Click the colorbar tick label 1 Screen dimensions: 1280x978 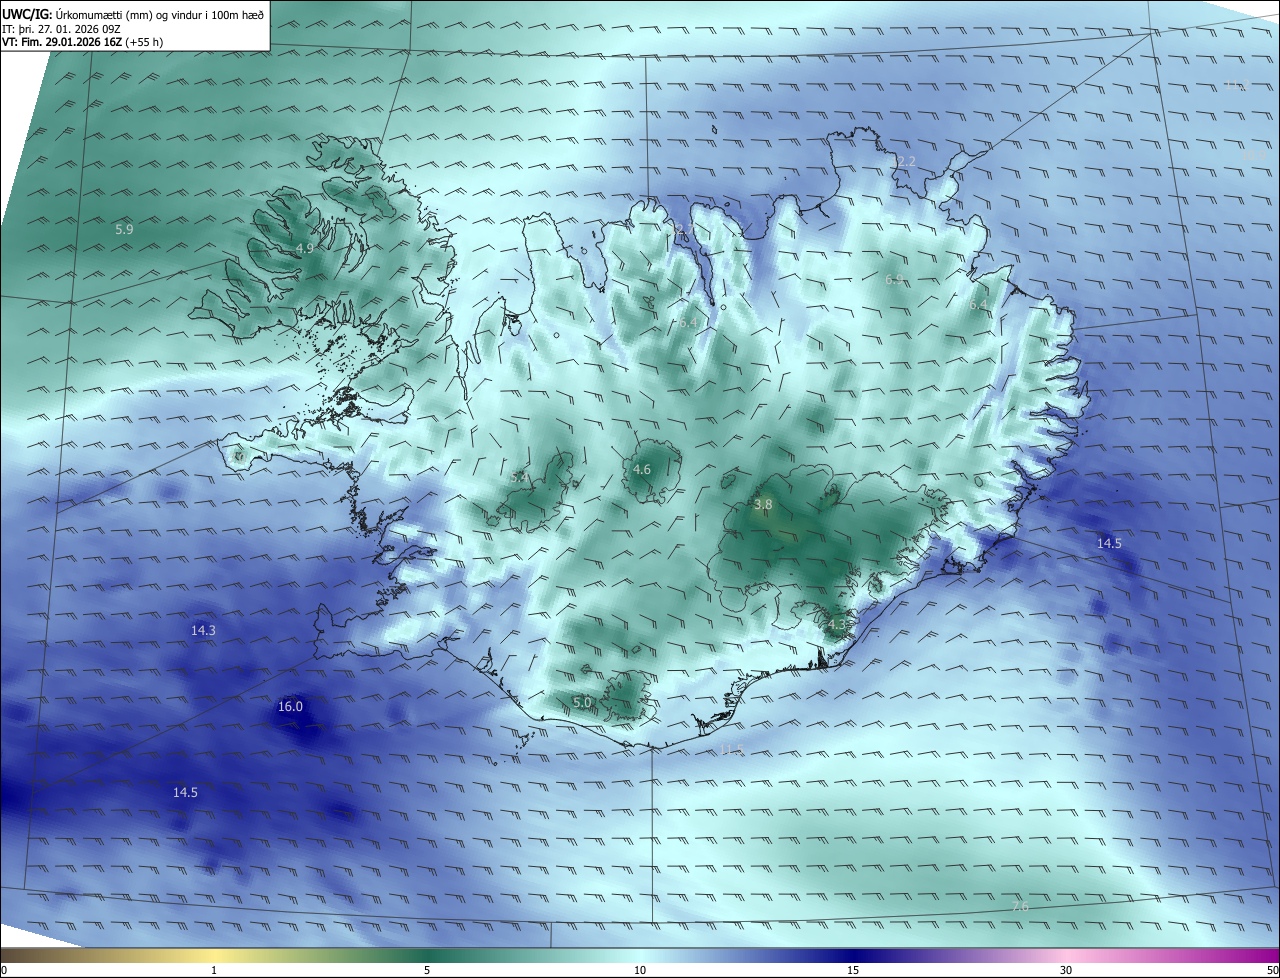tap(214, 971)
